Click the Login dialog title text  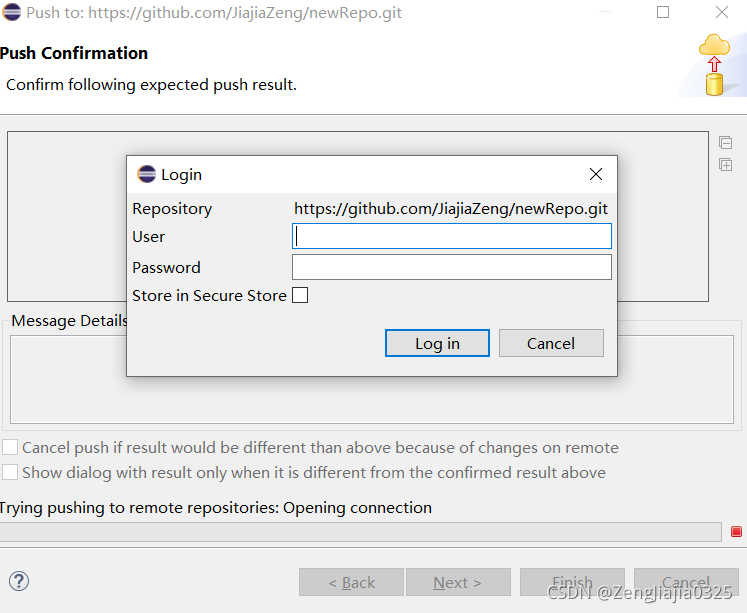[182, 175]
